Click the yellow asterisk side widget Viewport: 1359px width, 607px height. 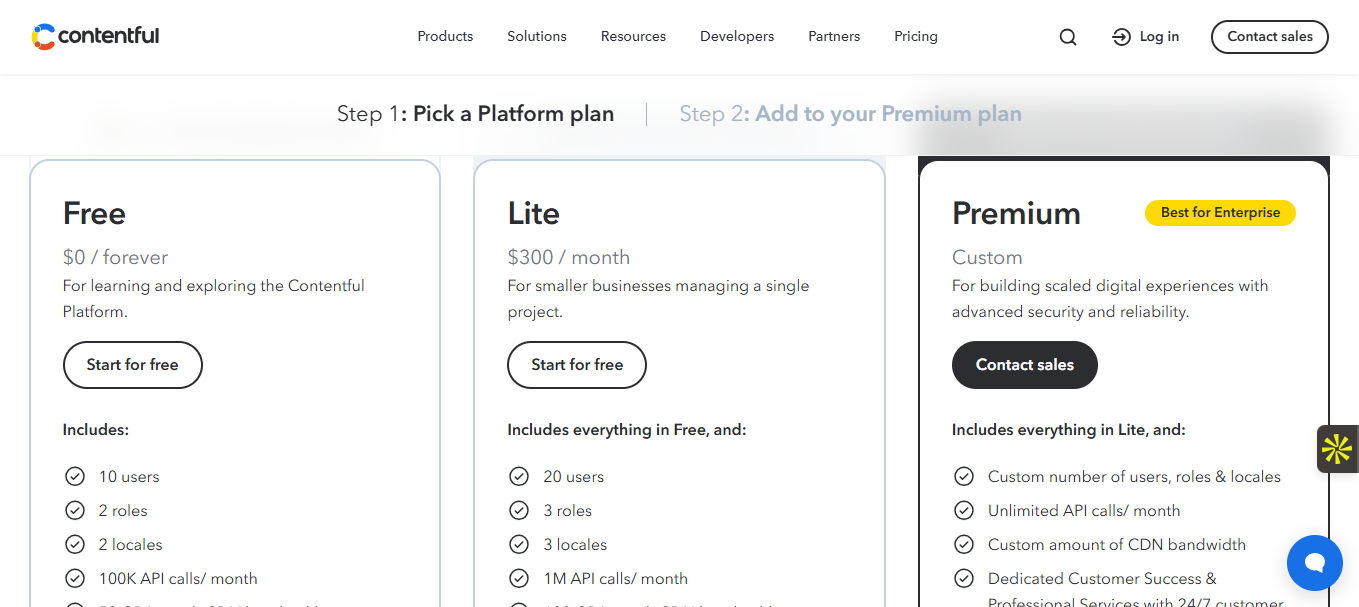pyautogui.click(x=1337, y=449)
